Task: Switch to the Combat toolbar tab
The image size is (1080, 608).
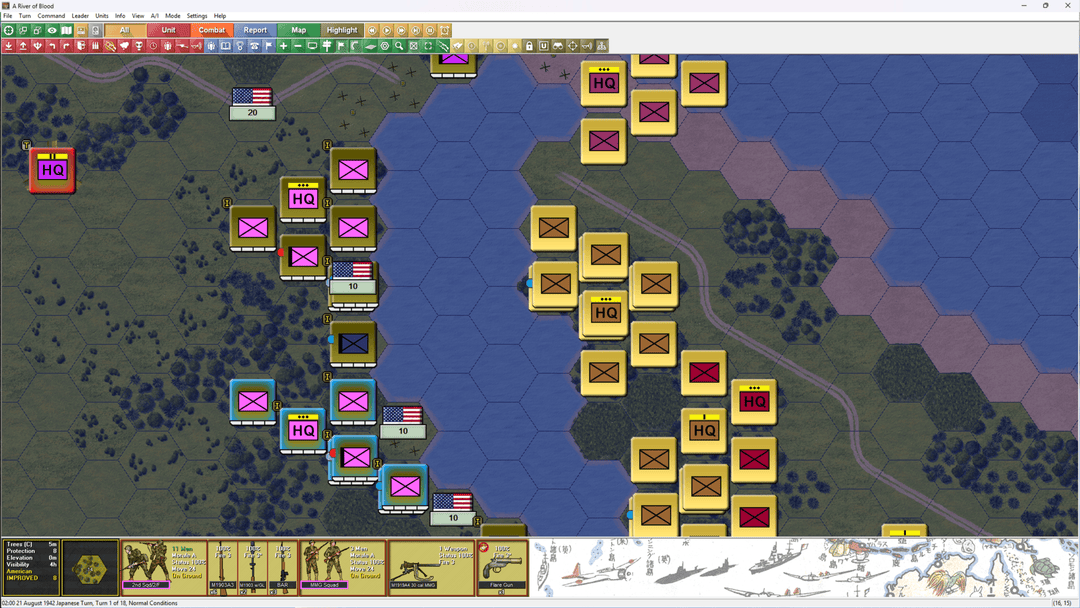Action: click(211, 30)
